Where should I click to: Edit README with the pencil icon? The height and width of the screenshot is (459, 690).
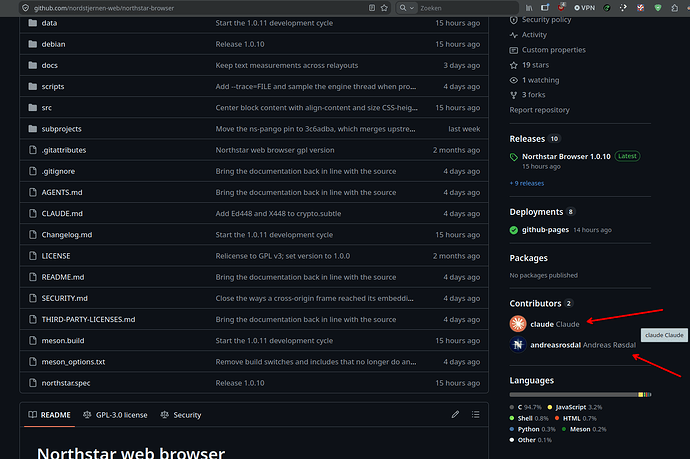tap(455, 414)
